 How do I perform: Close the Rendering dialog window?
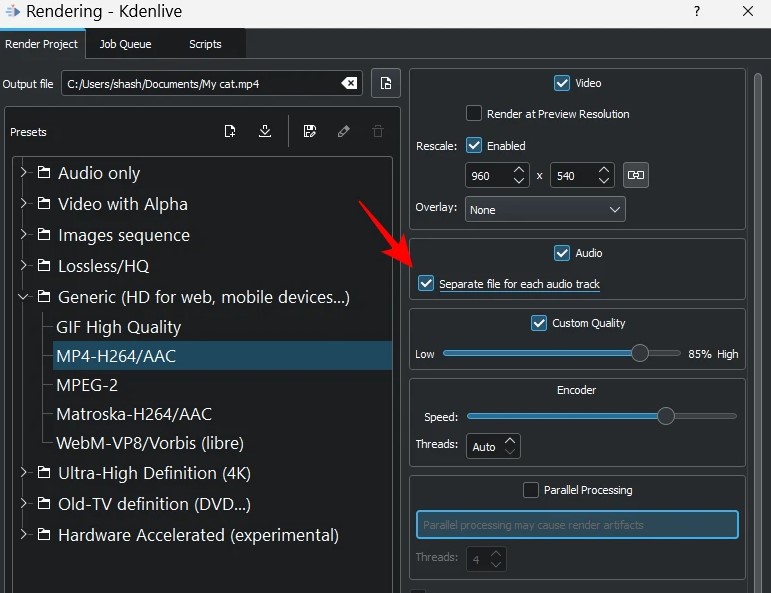(748, 11)
